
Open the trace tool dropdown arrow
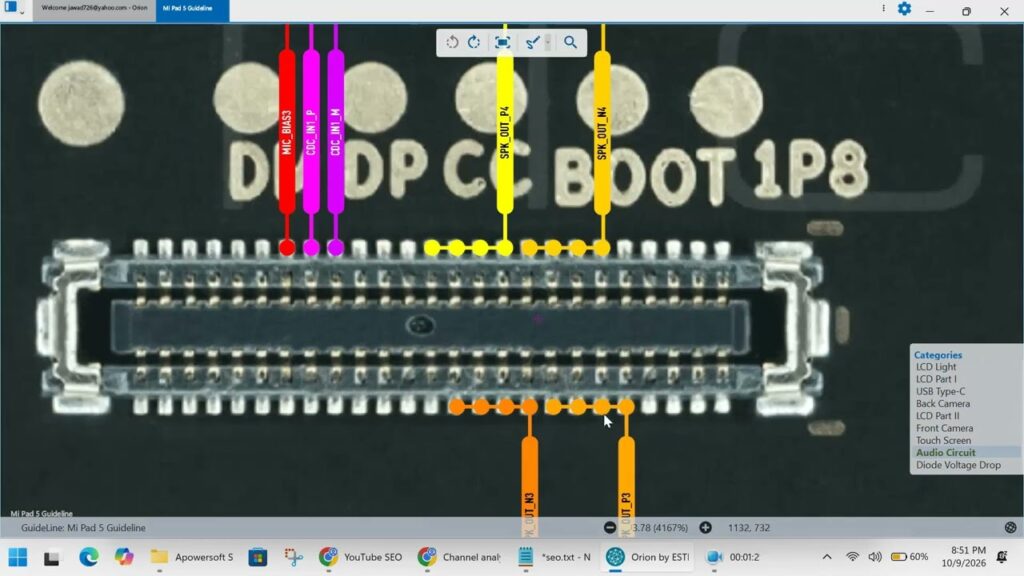(x=548, y=42)
